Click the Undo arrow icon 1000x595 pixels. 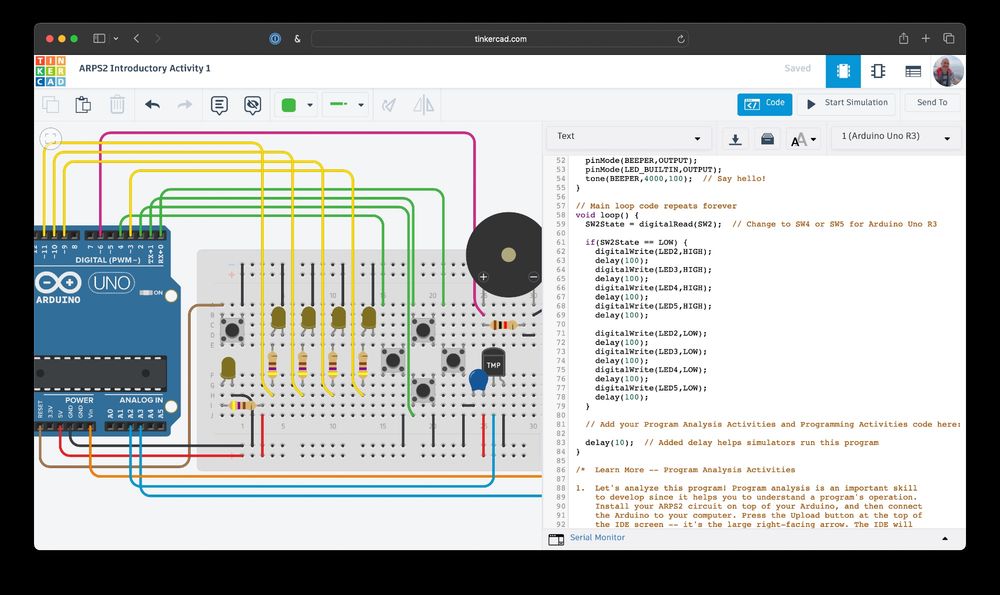point(152,104)
